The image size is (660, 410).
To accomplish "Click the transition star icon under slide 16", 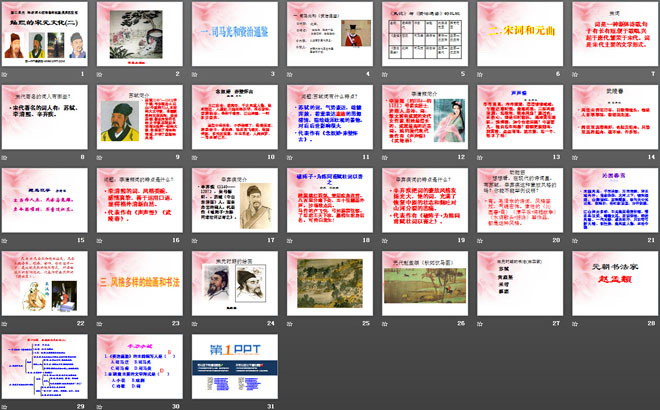I will [x=100, y=241].
